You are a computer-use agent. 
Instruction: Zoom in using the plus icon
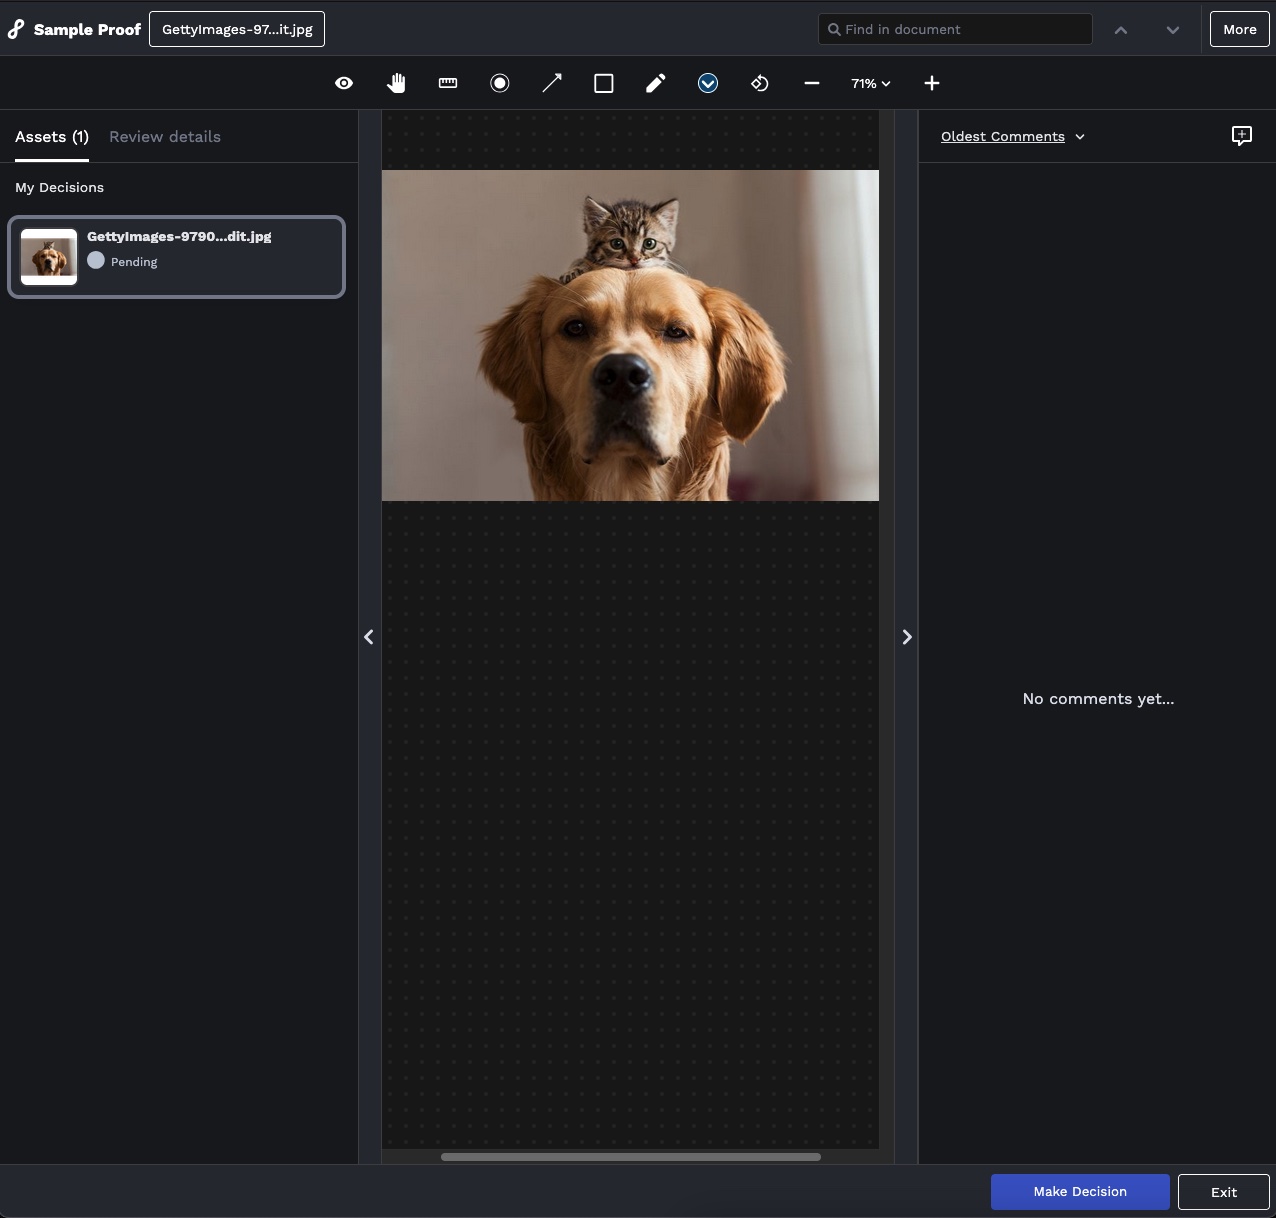coord(932,83)
